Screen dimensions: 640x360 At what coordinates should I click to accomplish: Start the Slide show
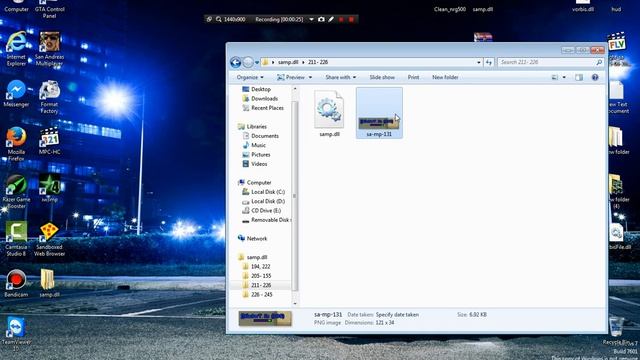tap(382, 77)
